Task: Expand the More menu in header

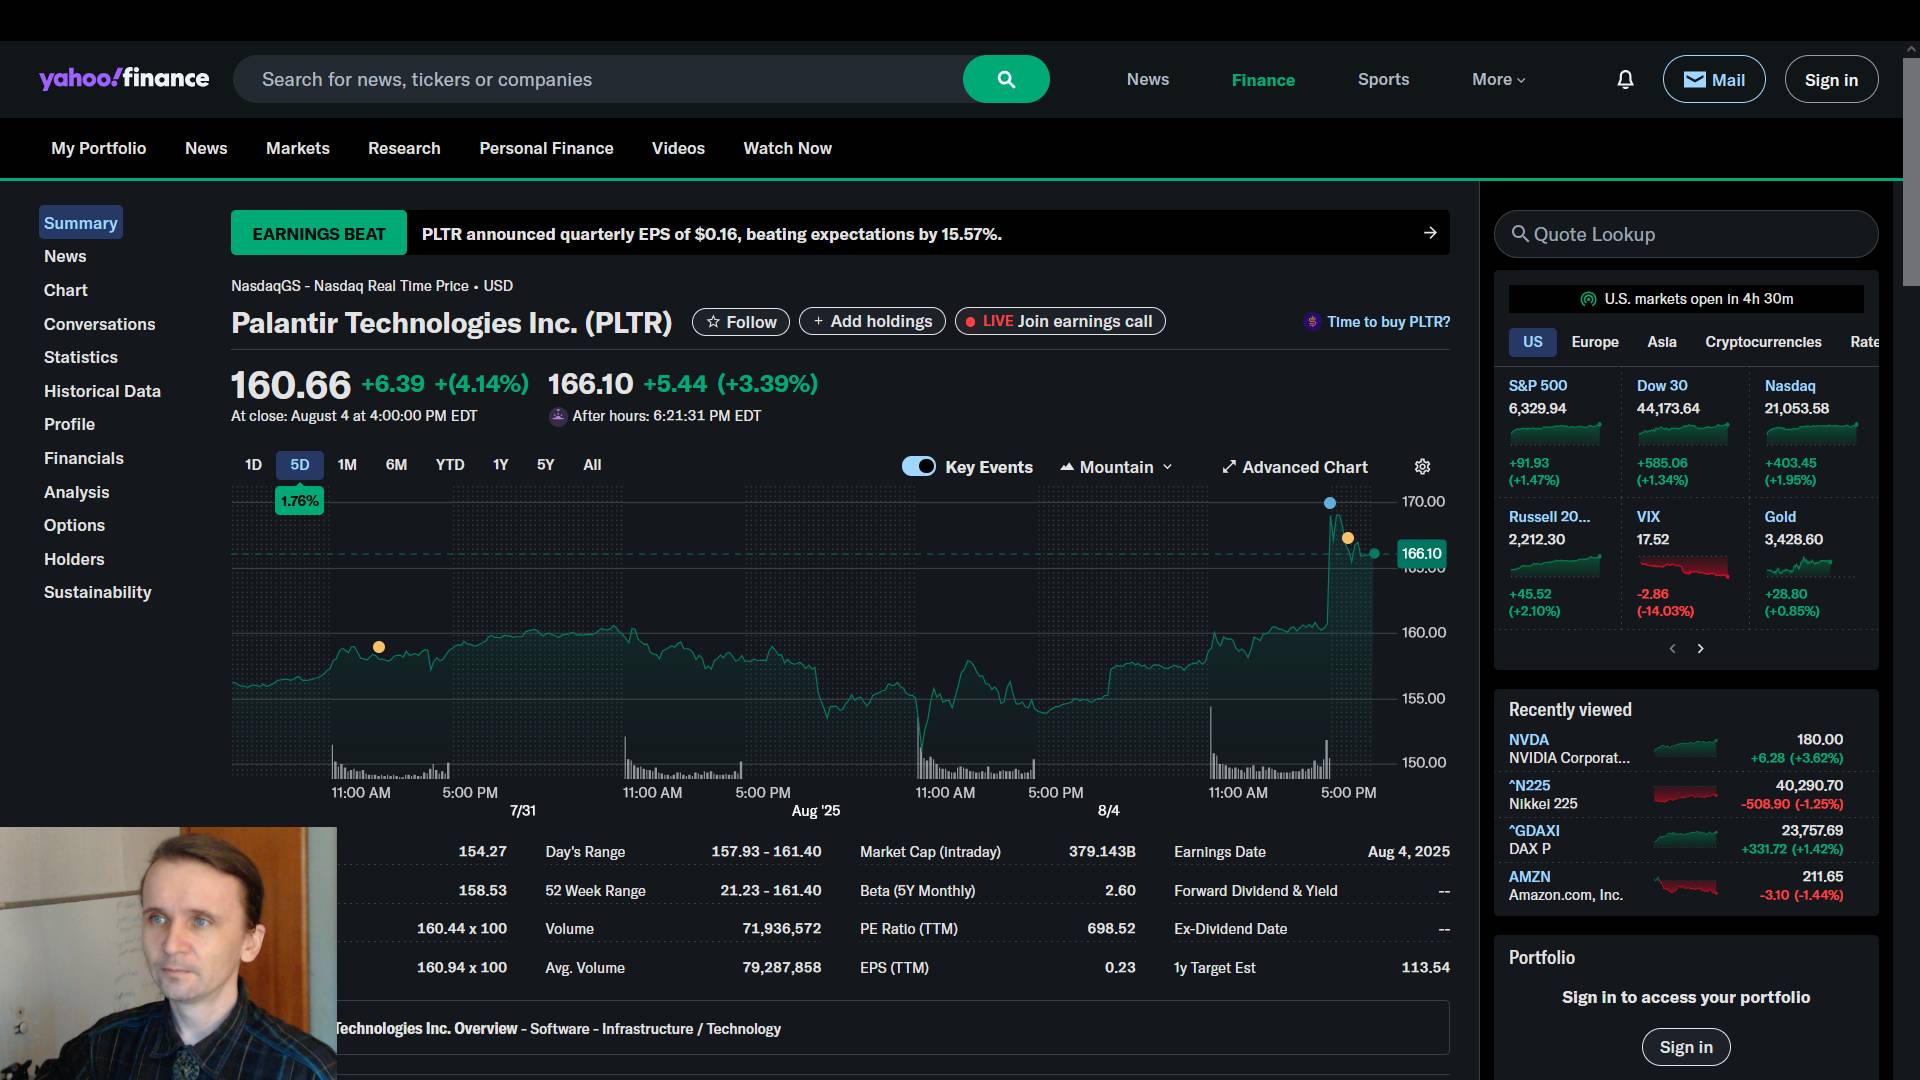Action: click(1498, 80)
